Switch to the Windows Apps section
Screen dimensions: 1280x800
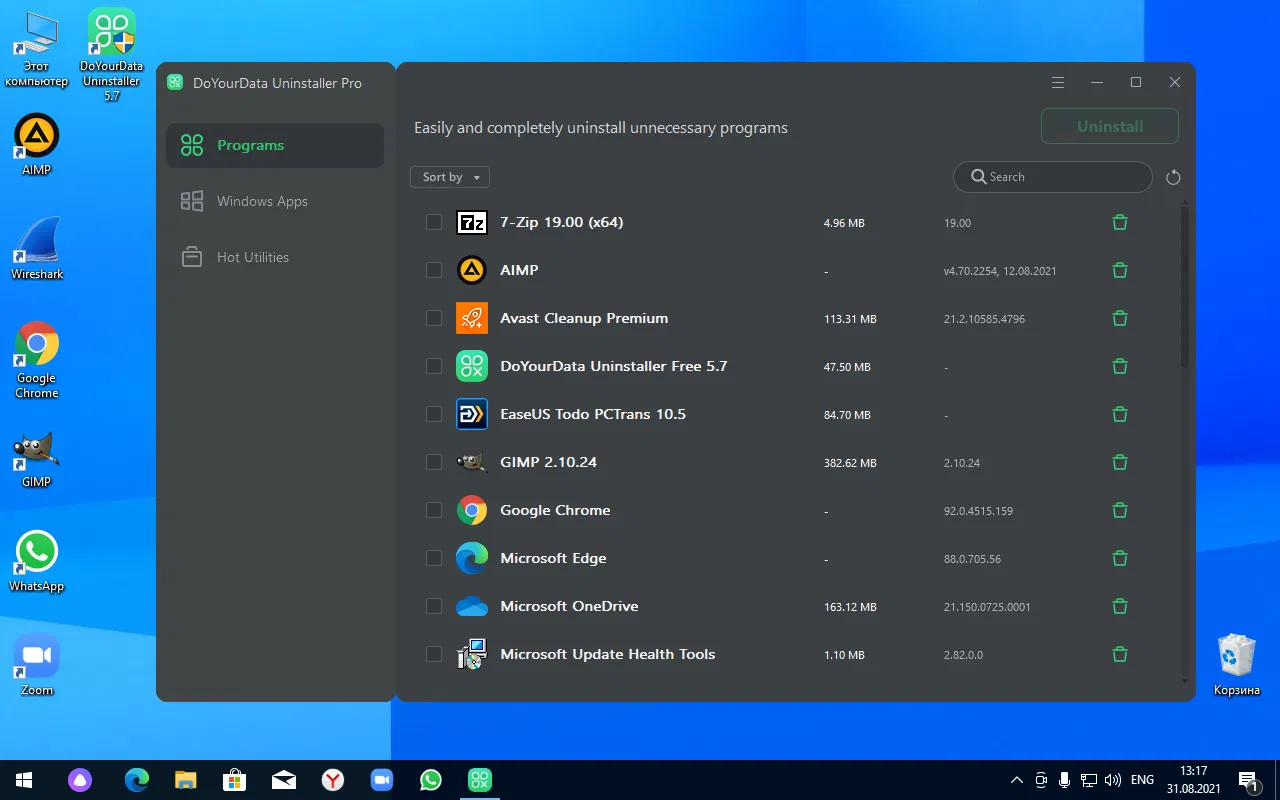(x=261, y=201)
